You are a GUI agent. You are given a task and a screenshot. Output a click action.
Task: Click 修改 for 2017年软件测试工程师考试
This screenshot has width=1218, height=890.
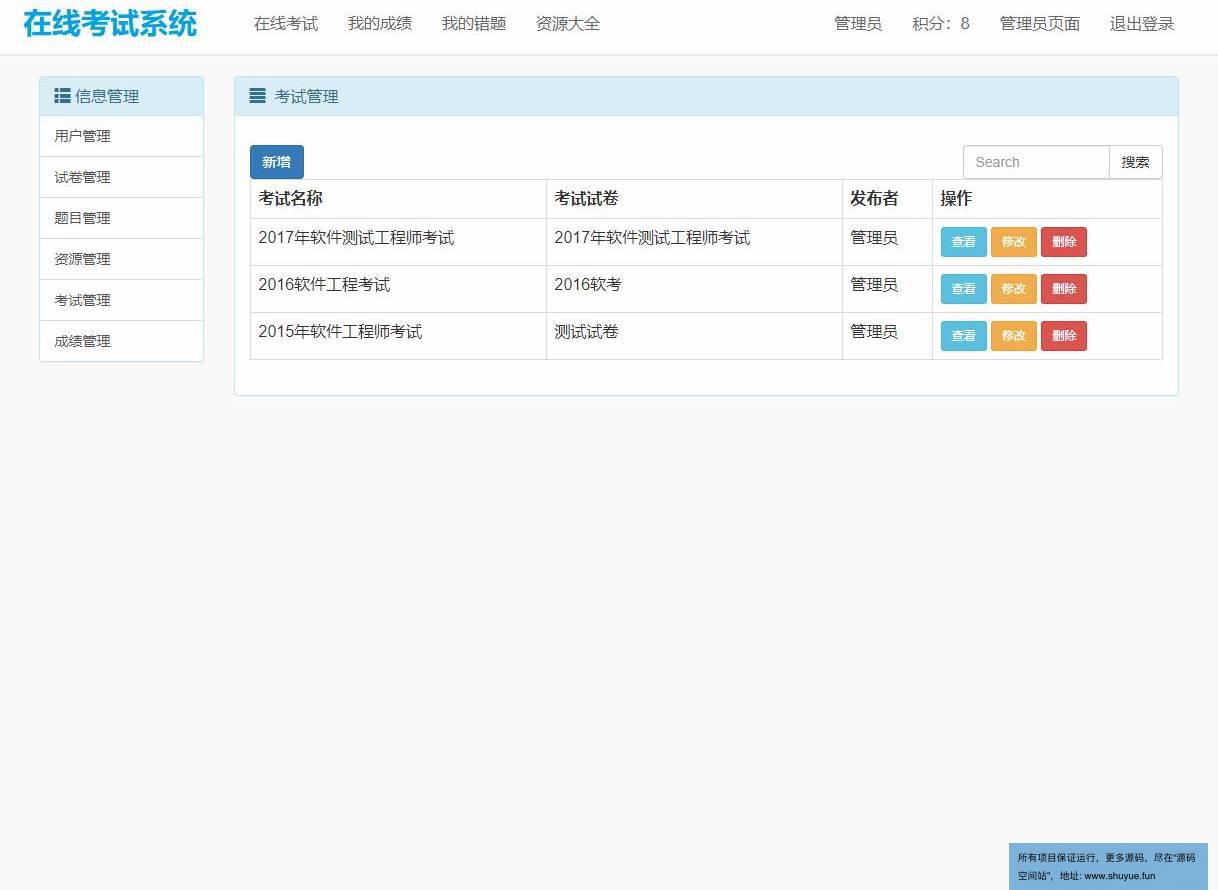point(1014,242)
